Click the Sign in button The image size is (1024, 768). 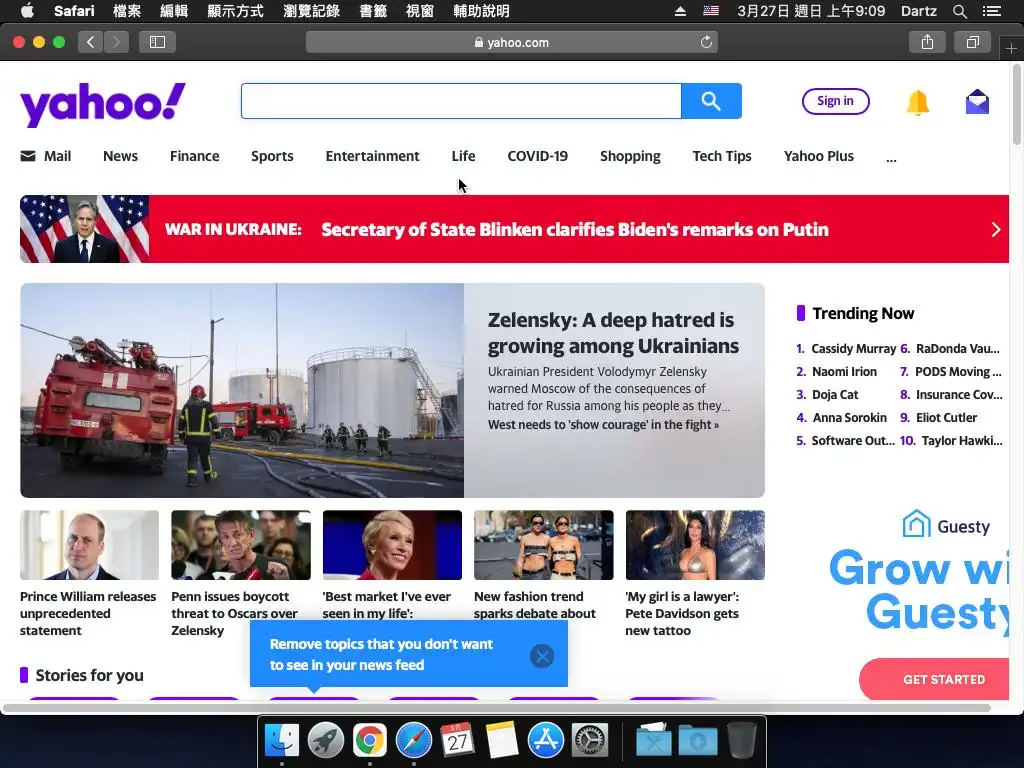tap(835, 101)
